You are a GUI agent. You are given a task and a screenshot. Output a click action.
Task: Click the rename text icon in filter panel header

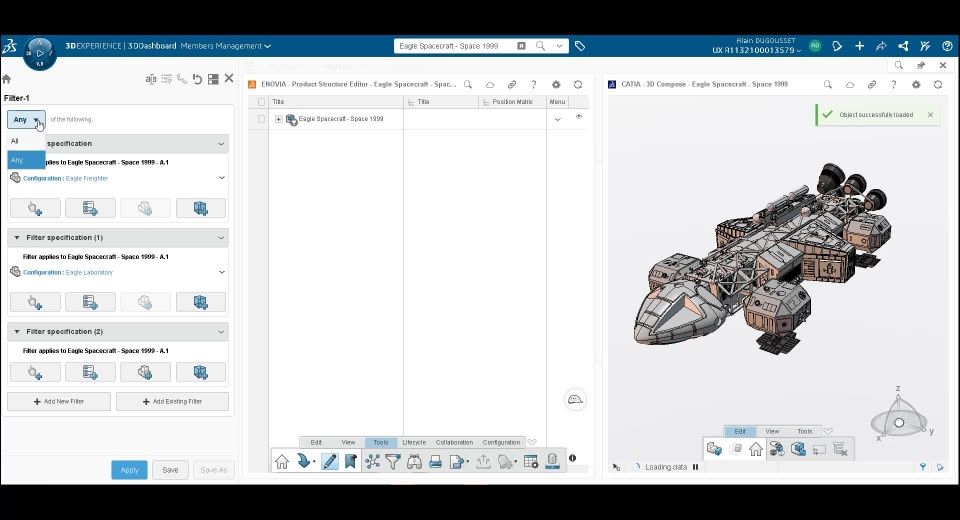(x=151, y=79)
